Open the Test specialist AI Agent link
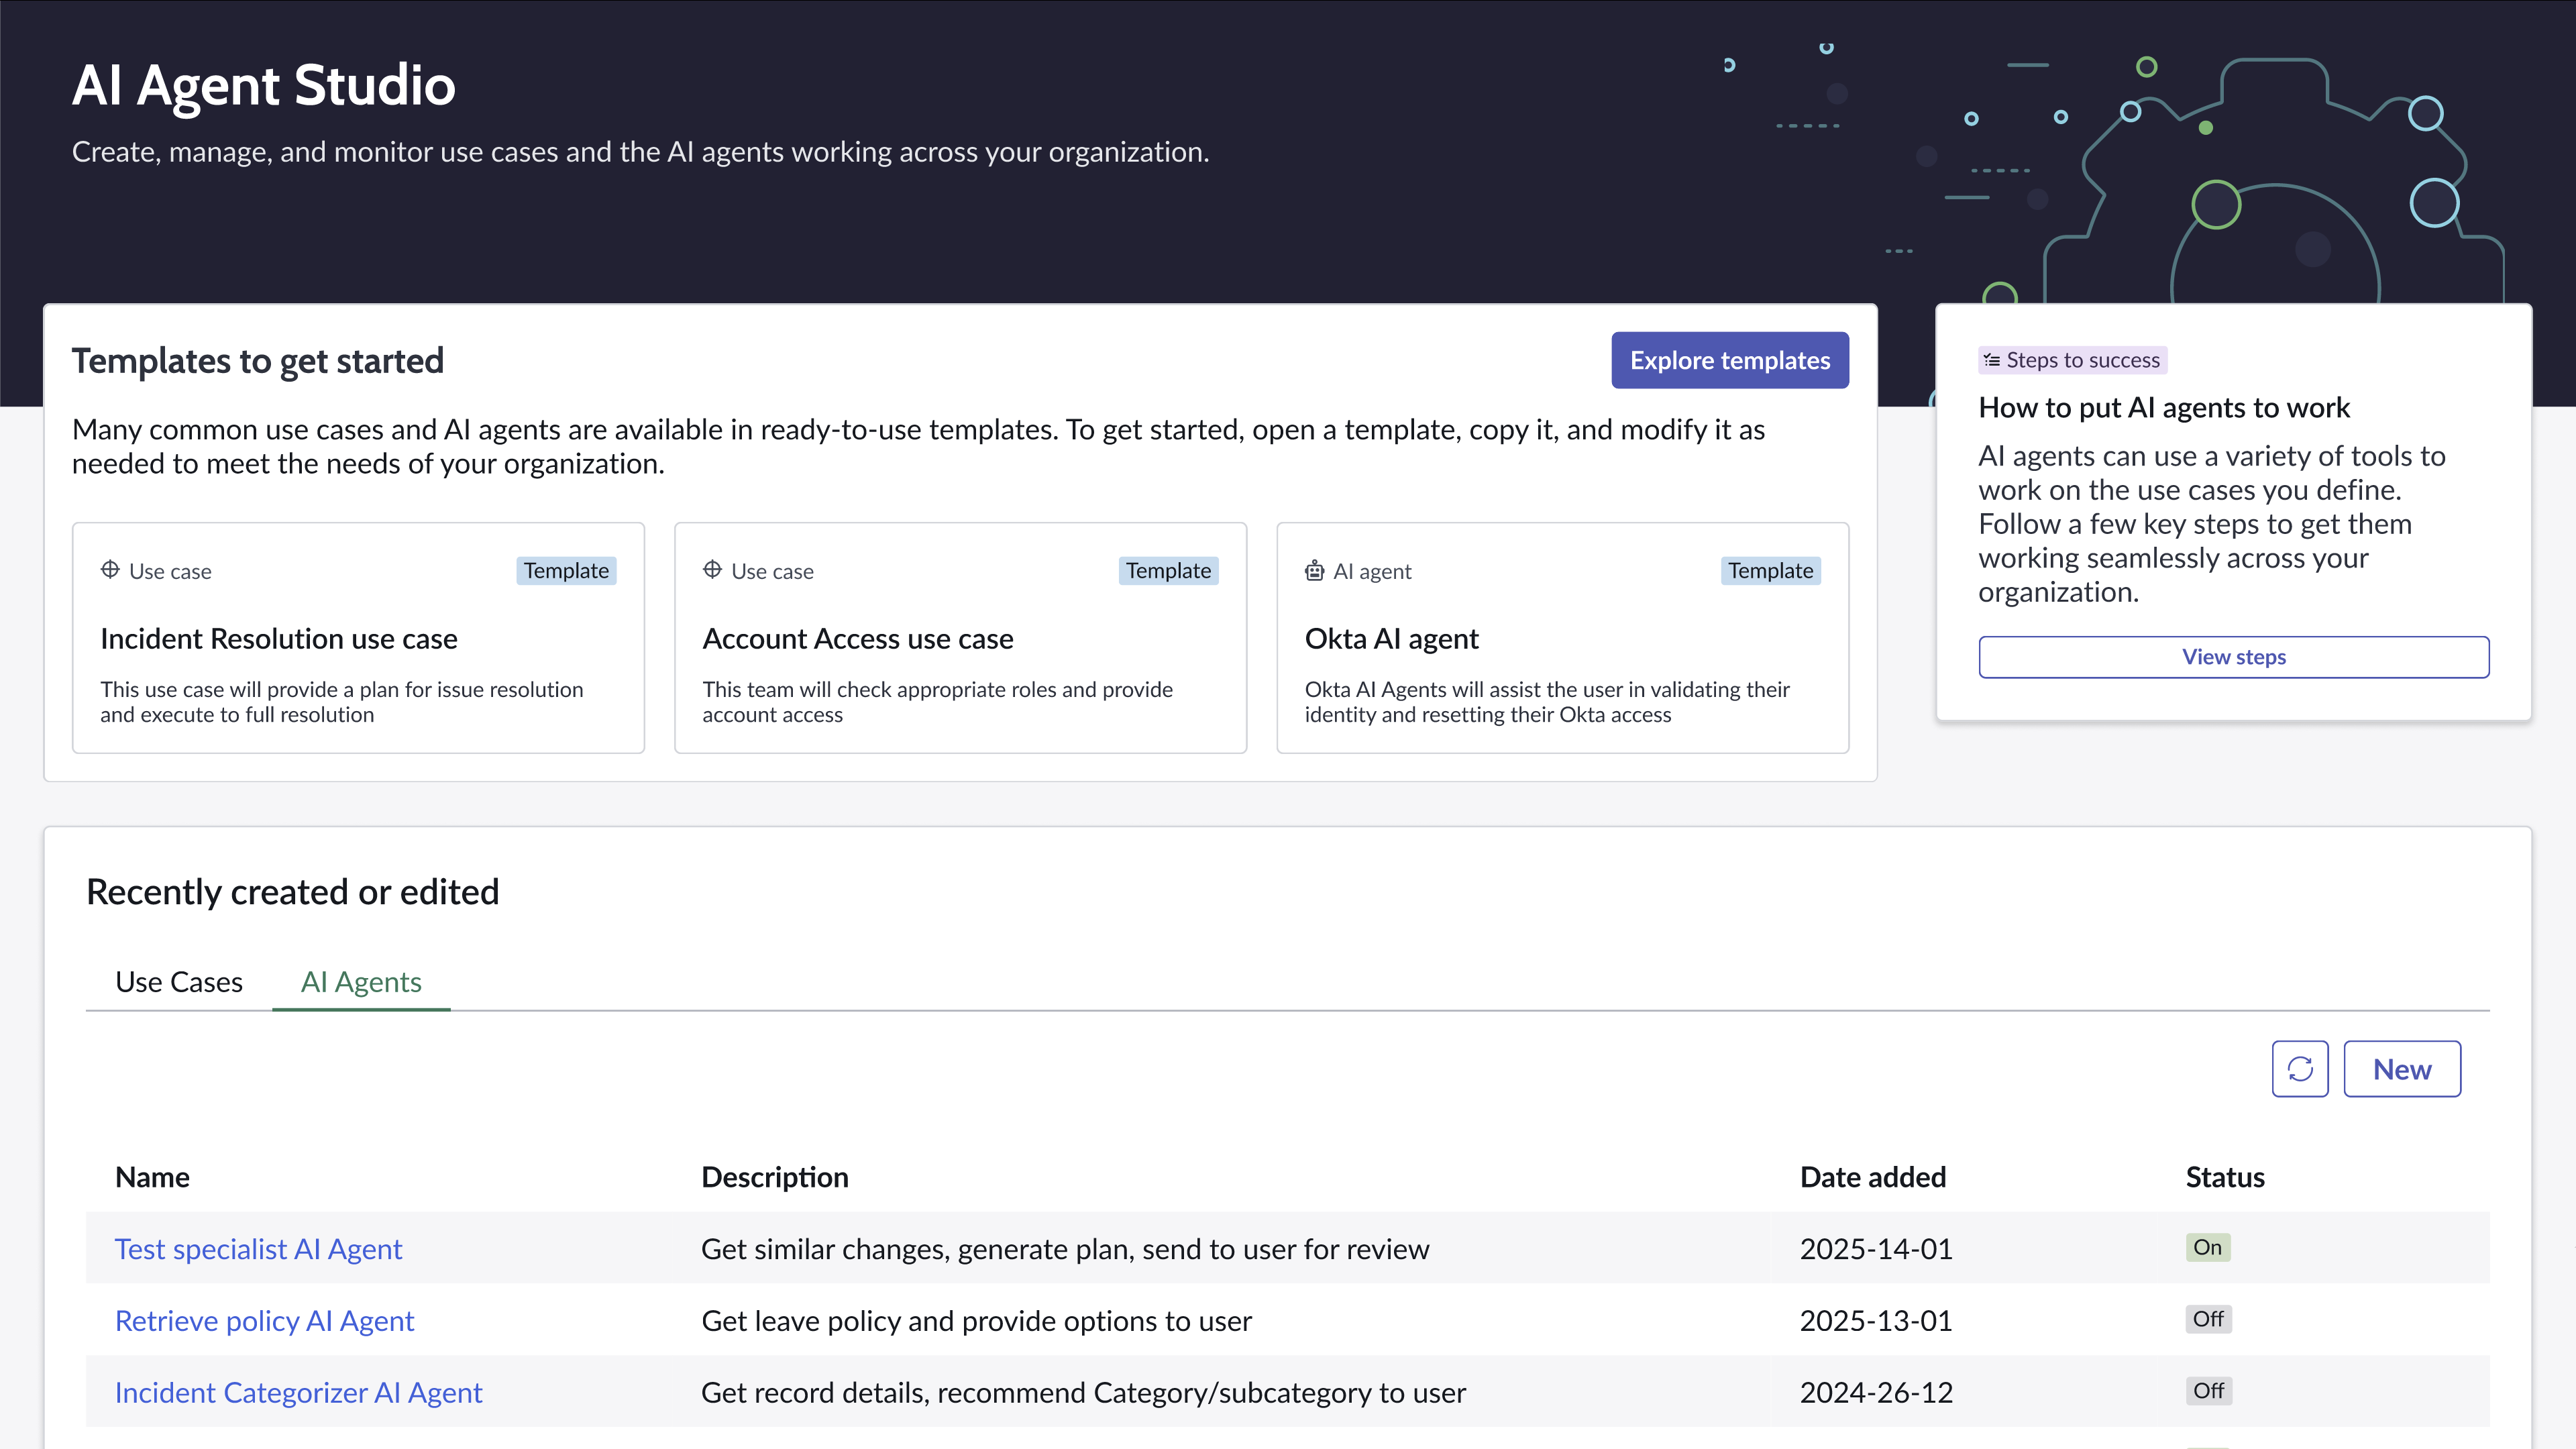 pos(258,1249)
